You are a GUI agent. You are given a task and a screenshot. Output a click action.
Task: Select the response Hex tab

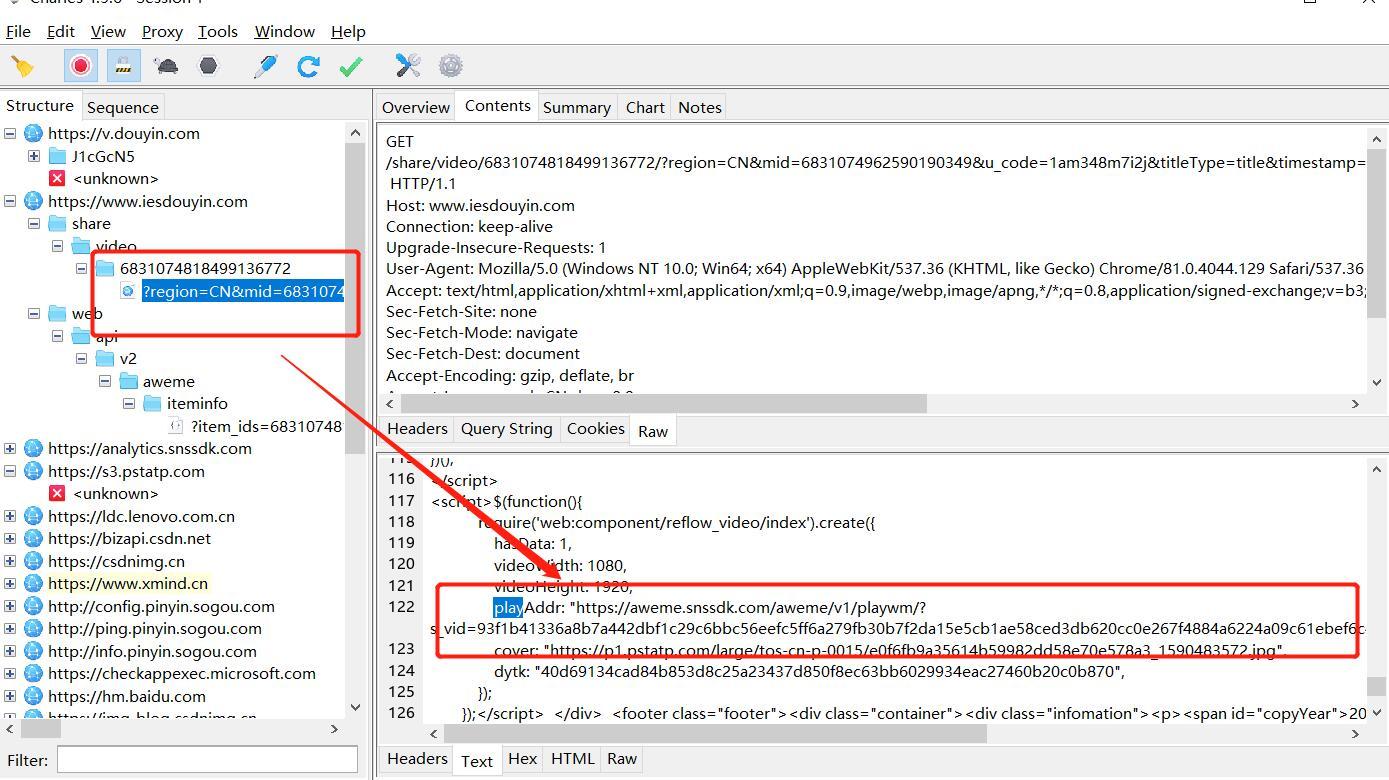pyautogui.click(x=522, y=758)
